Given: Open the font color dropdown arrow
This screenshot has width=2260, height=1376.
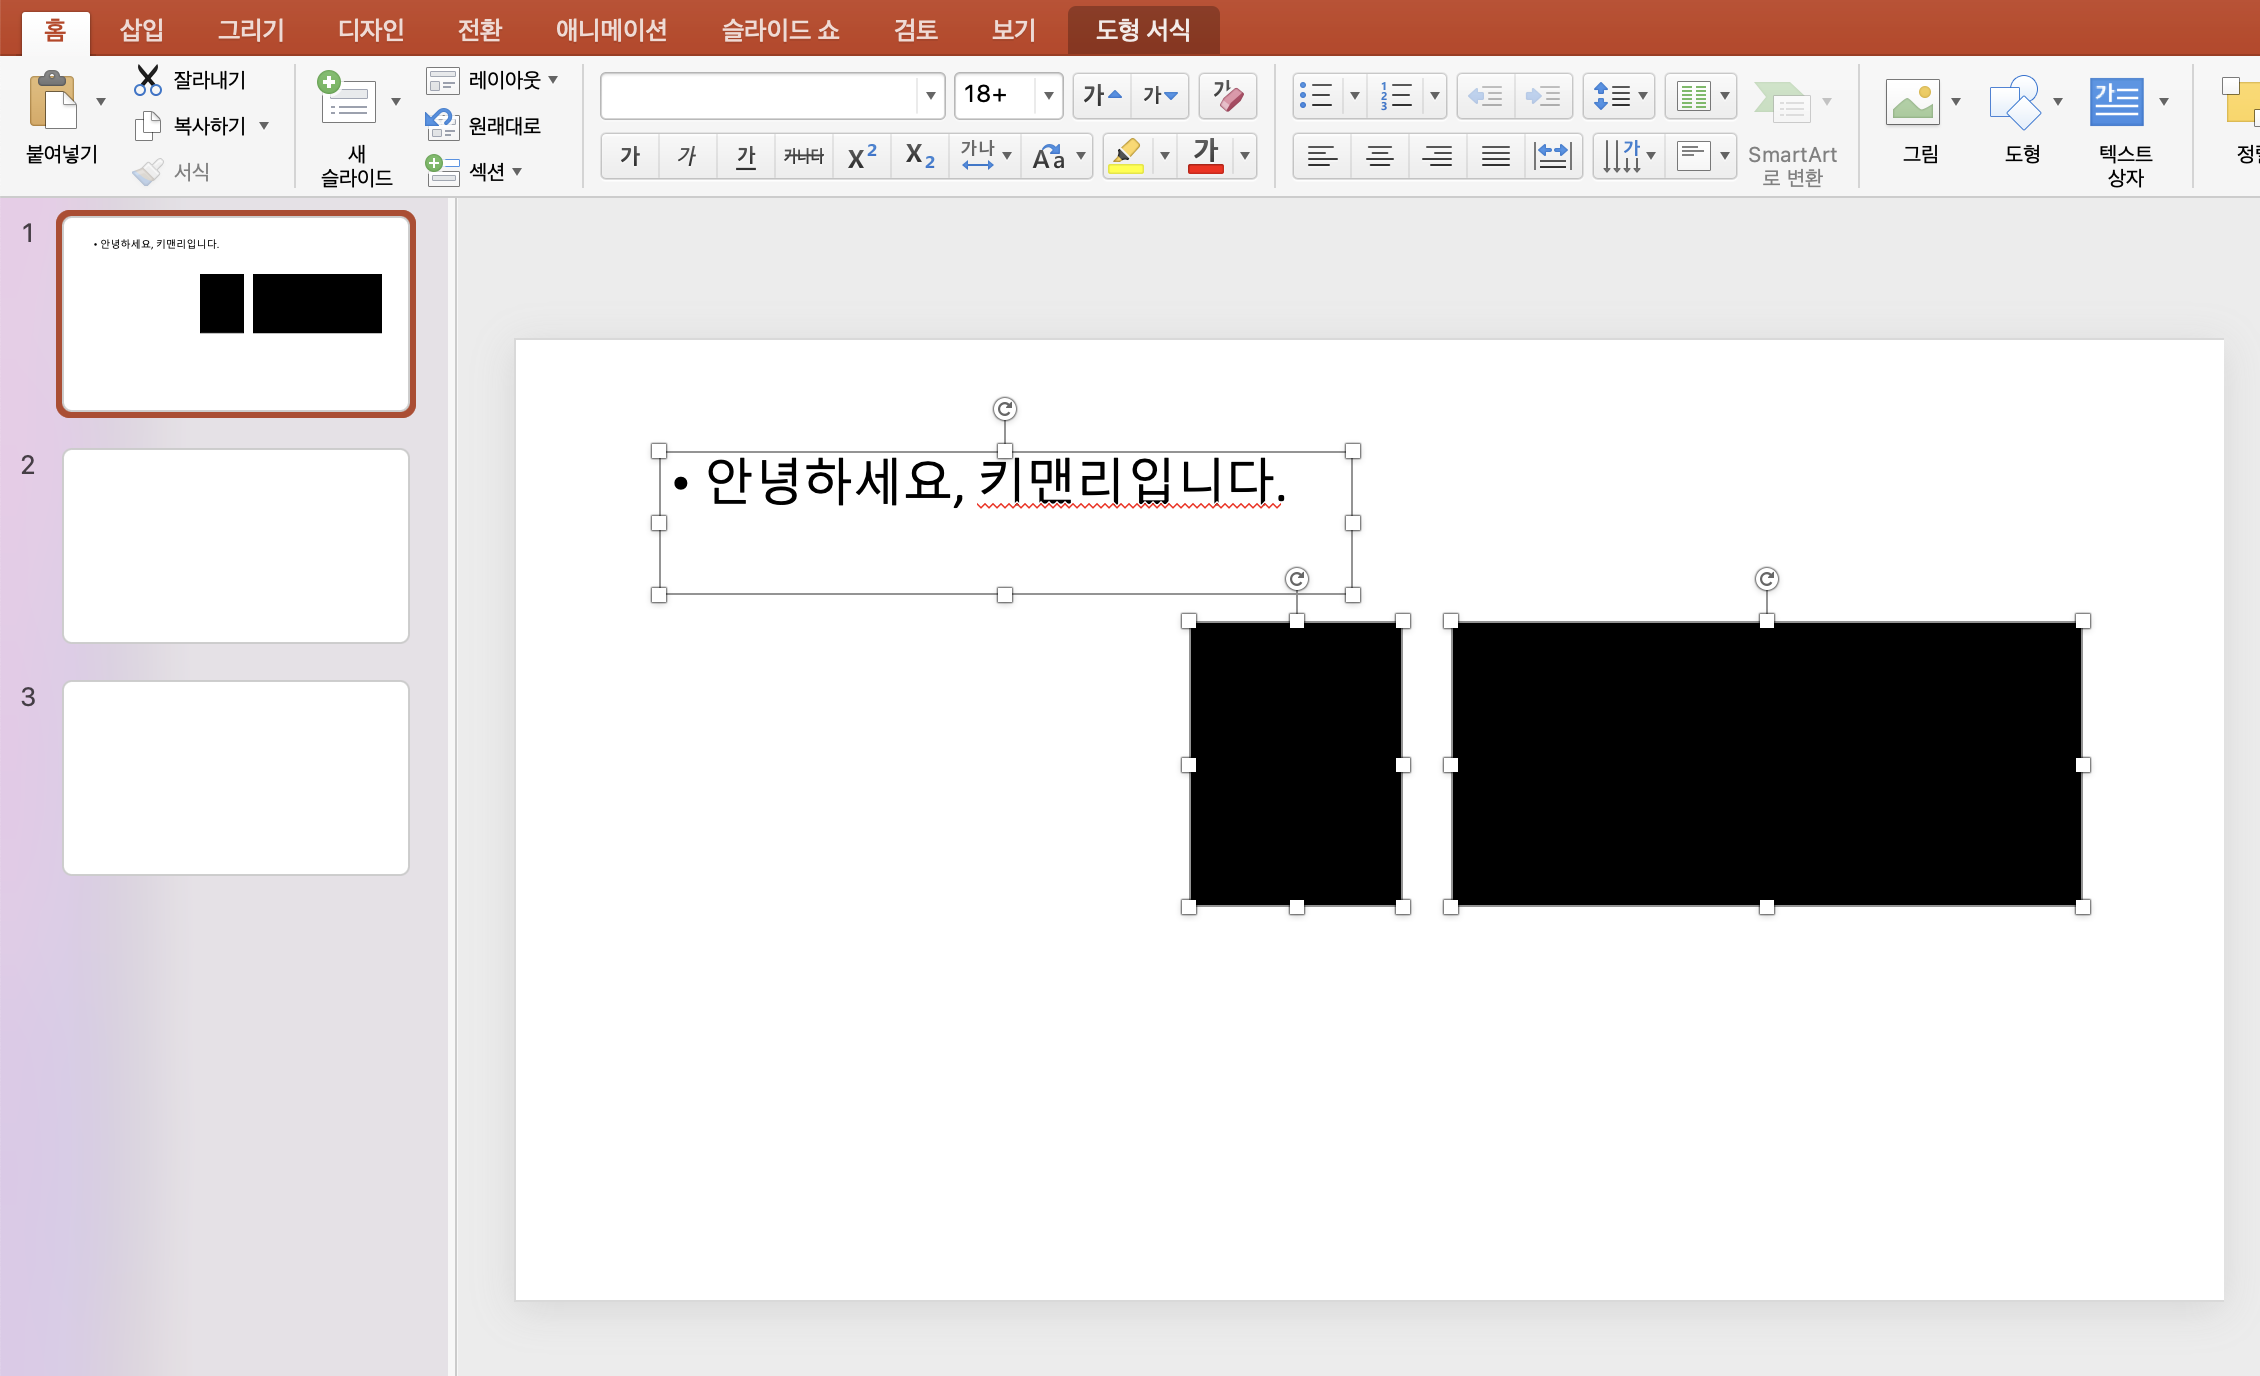Looking at the screenshot, I should [1245, 156].
